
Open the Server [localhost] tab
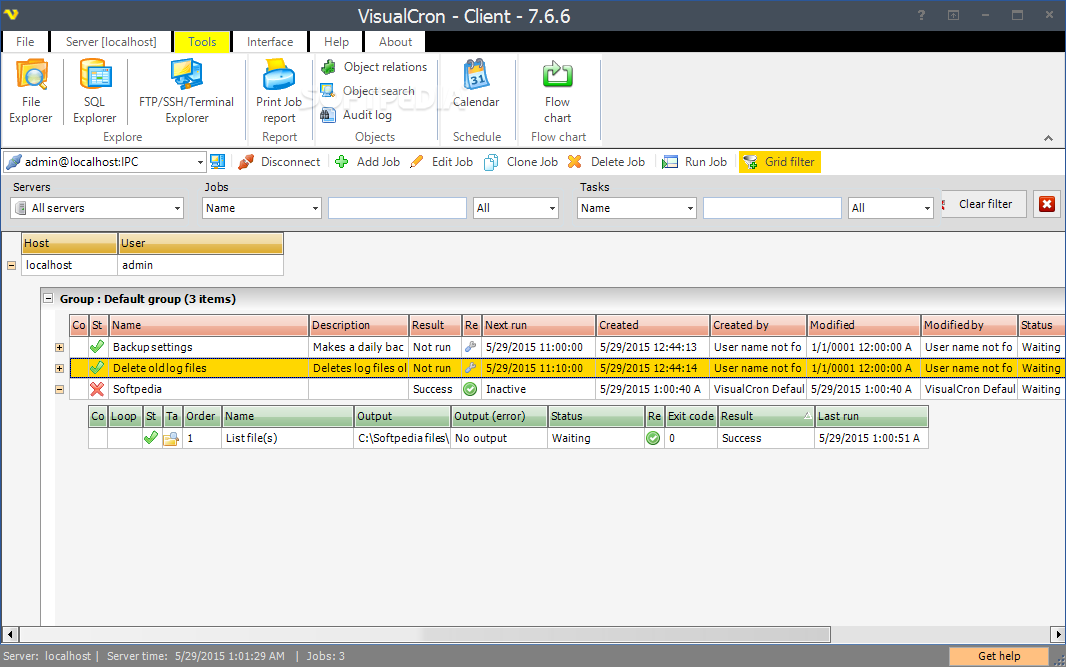click(x=111, y=41)
